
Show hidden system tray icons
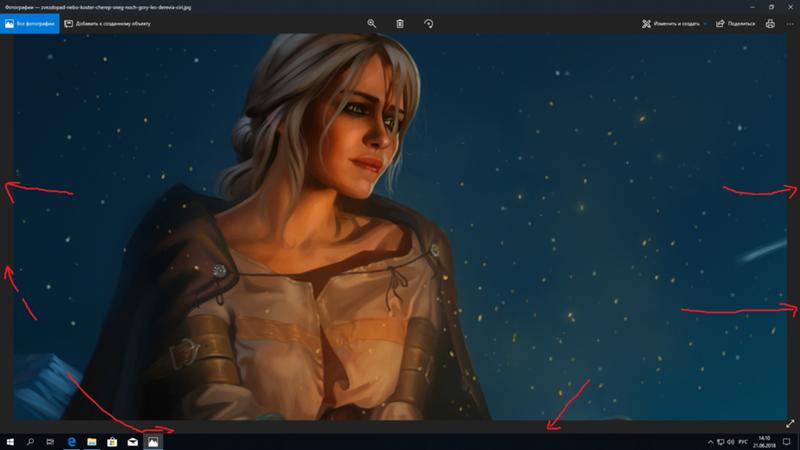pyautogui.click(x=710, y=442)
